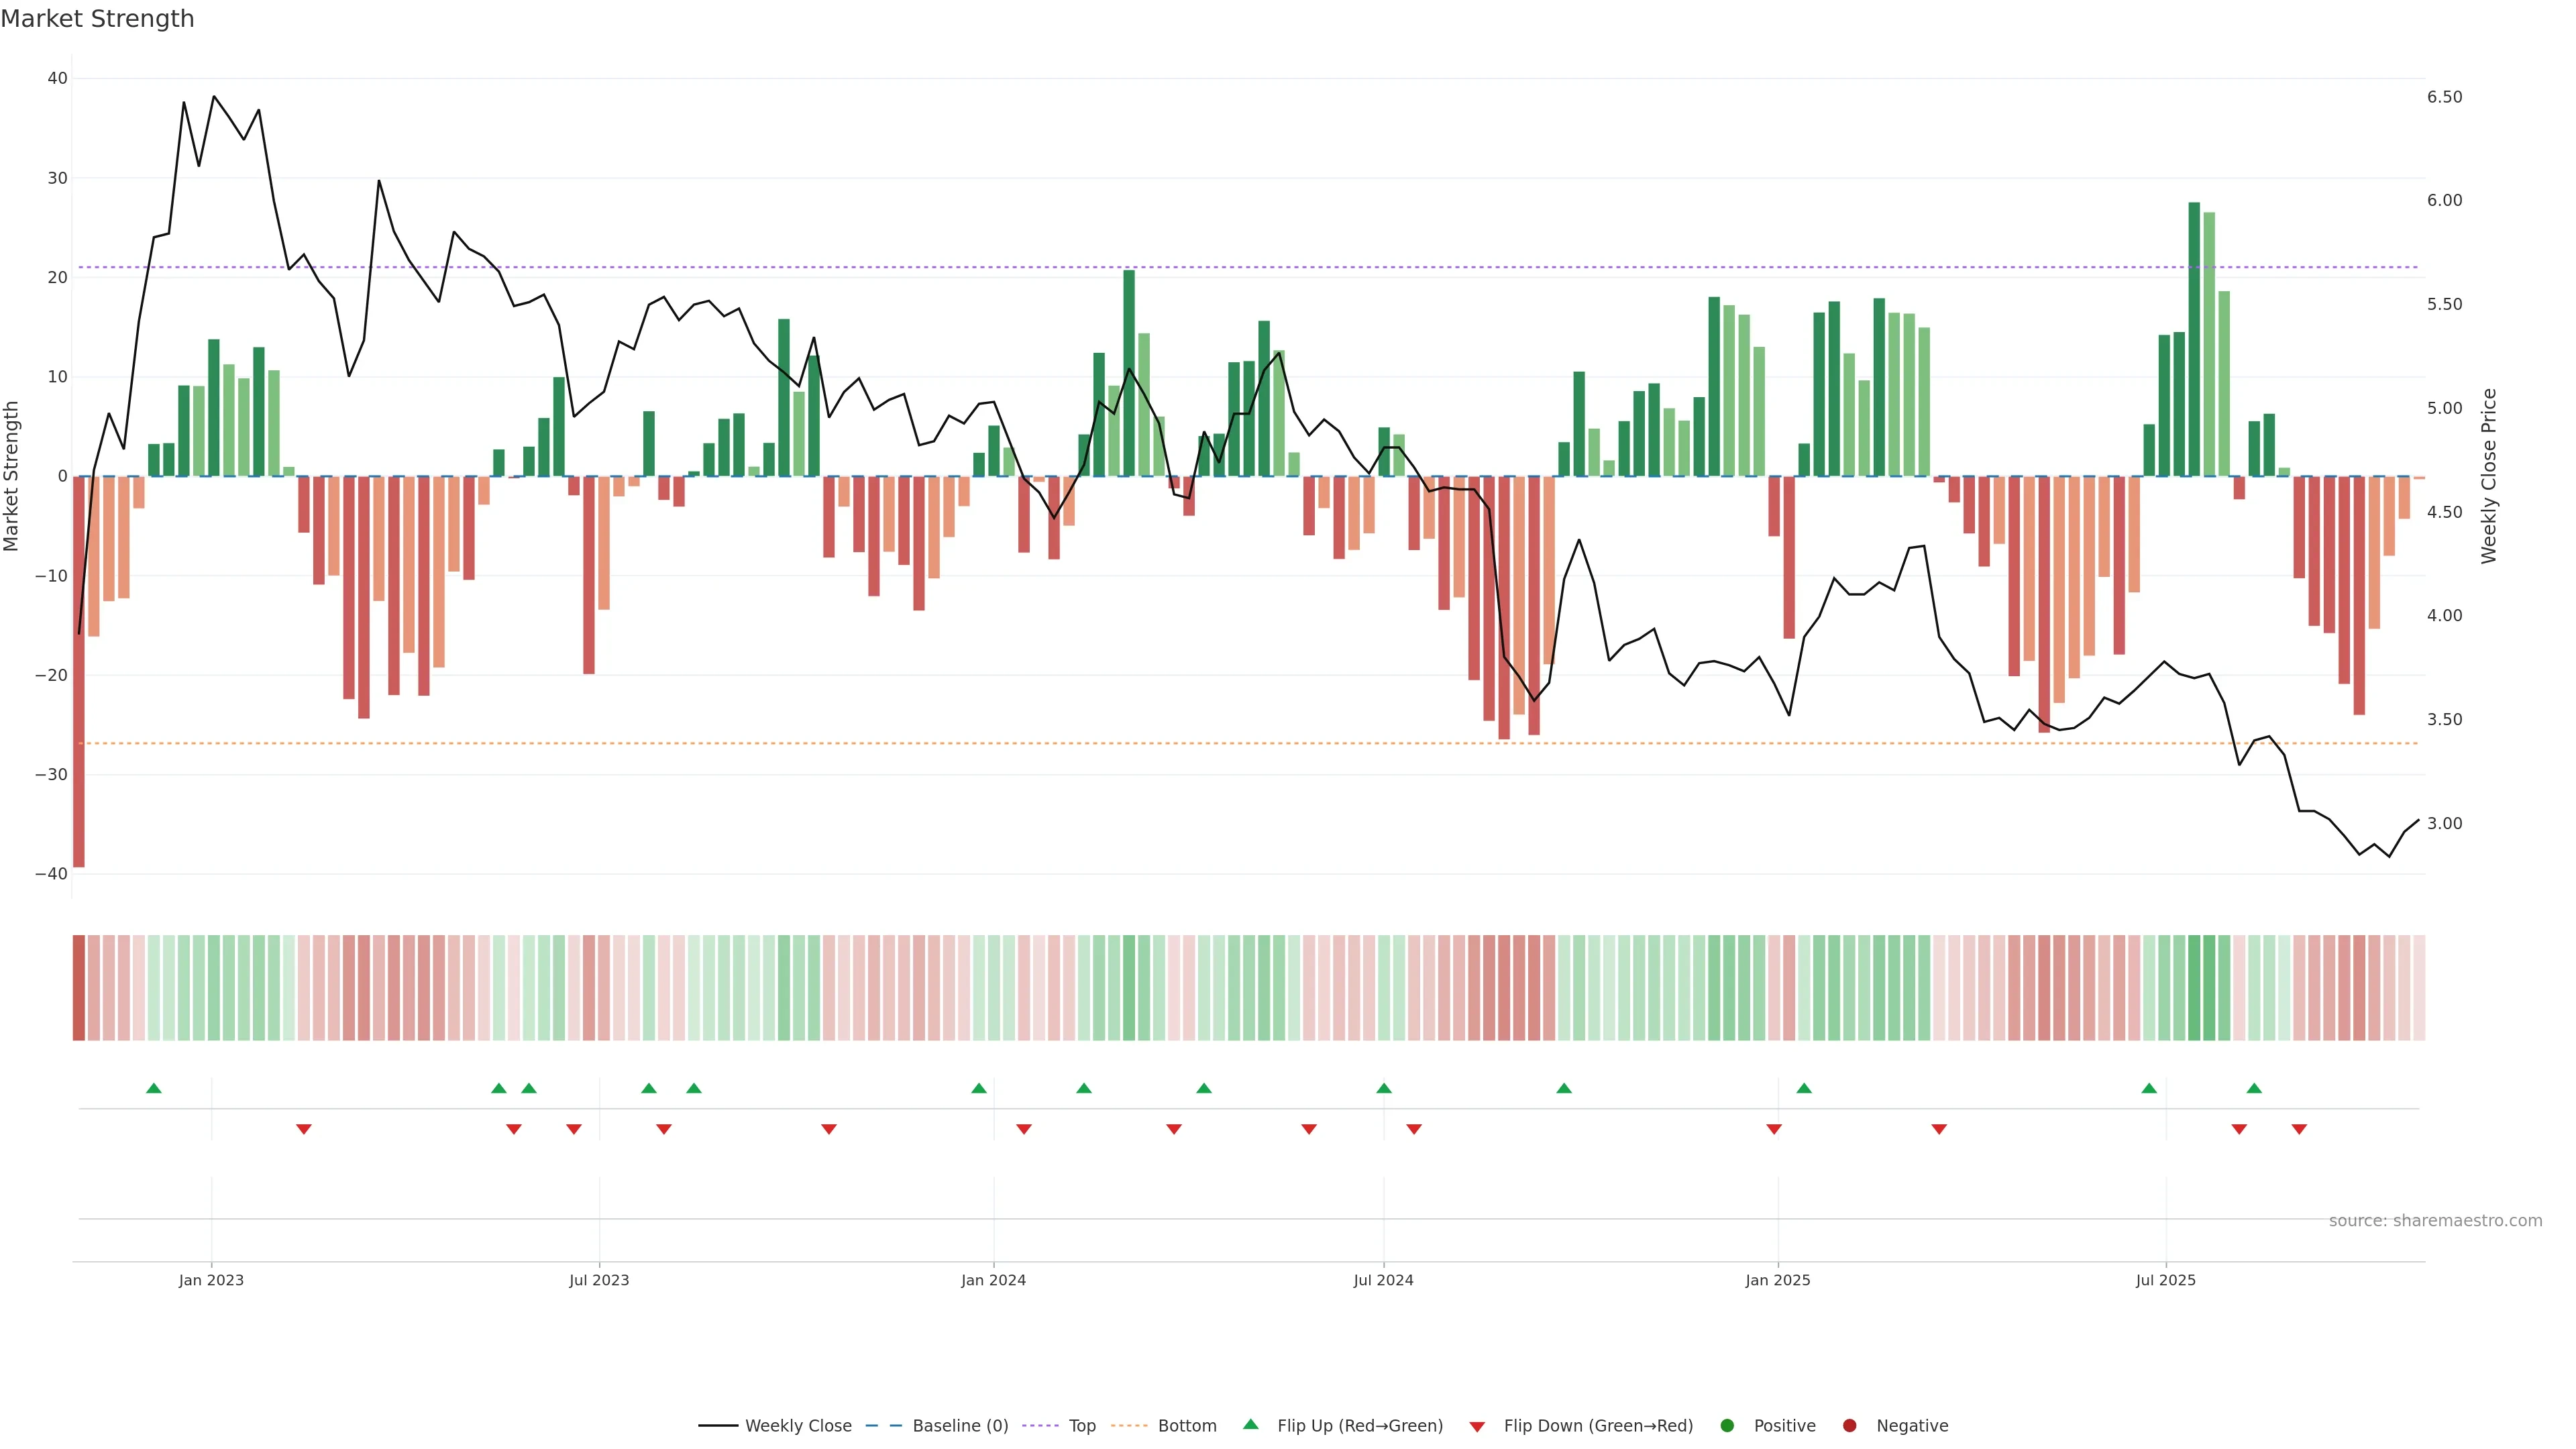Click the Market Strength y-axis title
The height and width of the screenshot is (1449, 2576).
(x=12, y=476)
